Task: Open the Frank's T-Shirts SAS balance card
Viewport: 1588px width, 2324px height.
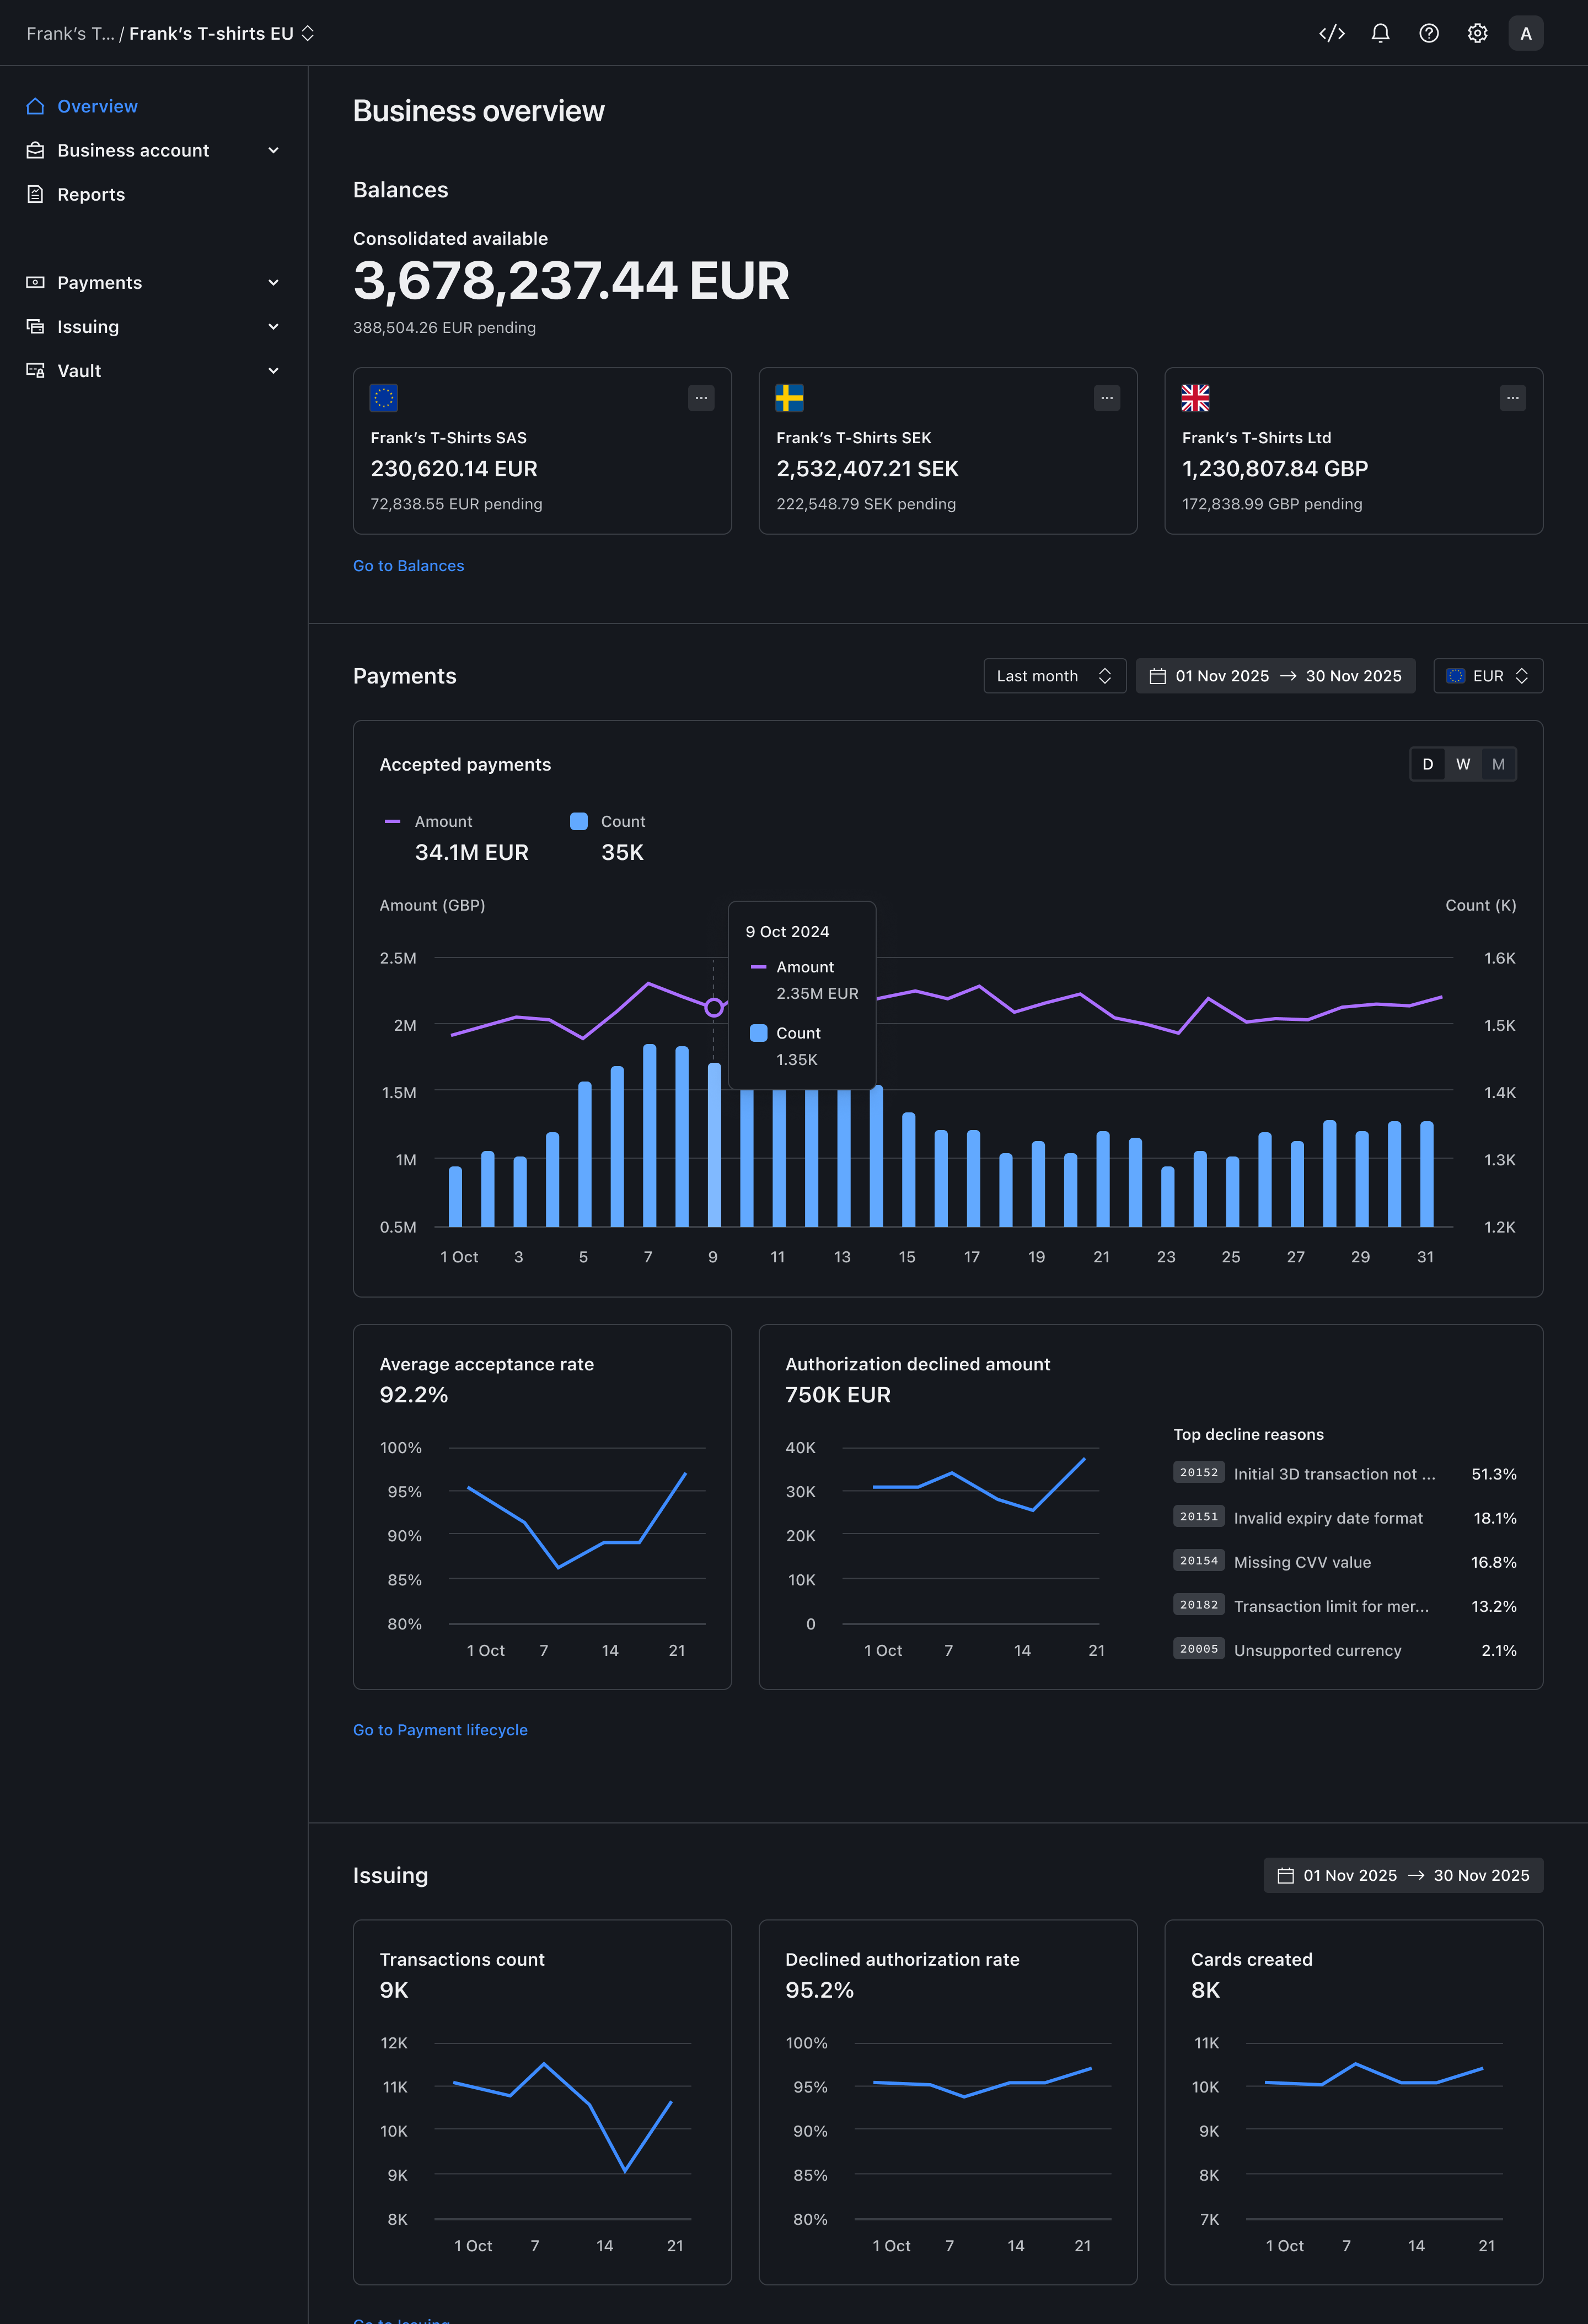Action: pos(542,451)
